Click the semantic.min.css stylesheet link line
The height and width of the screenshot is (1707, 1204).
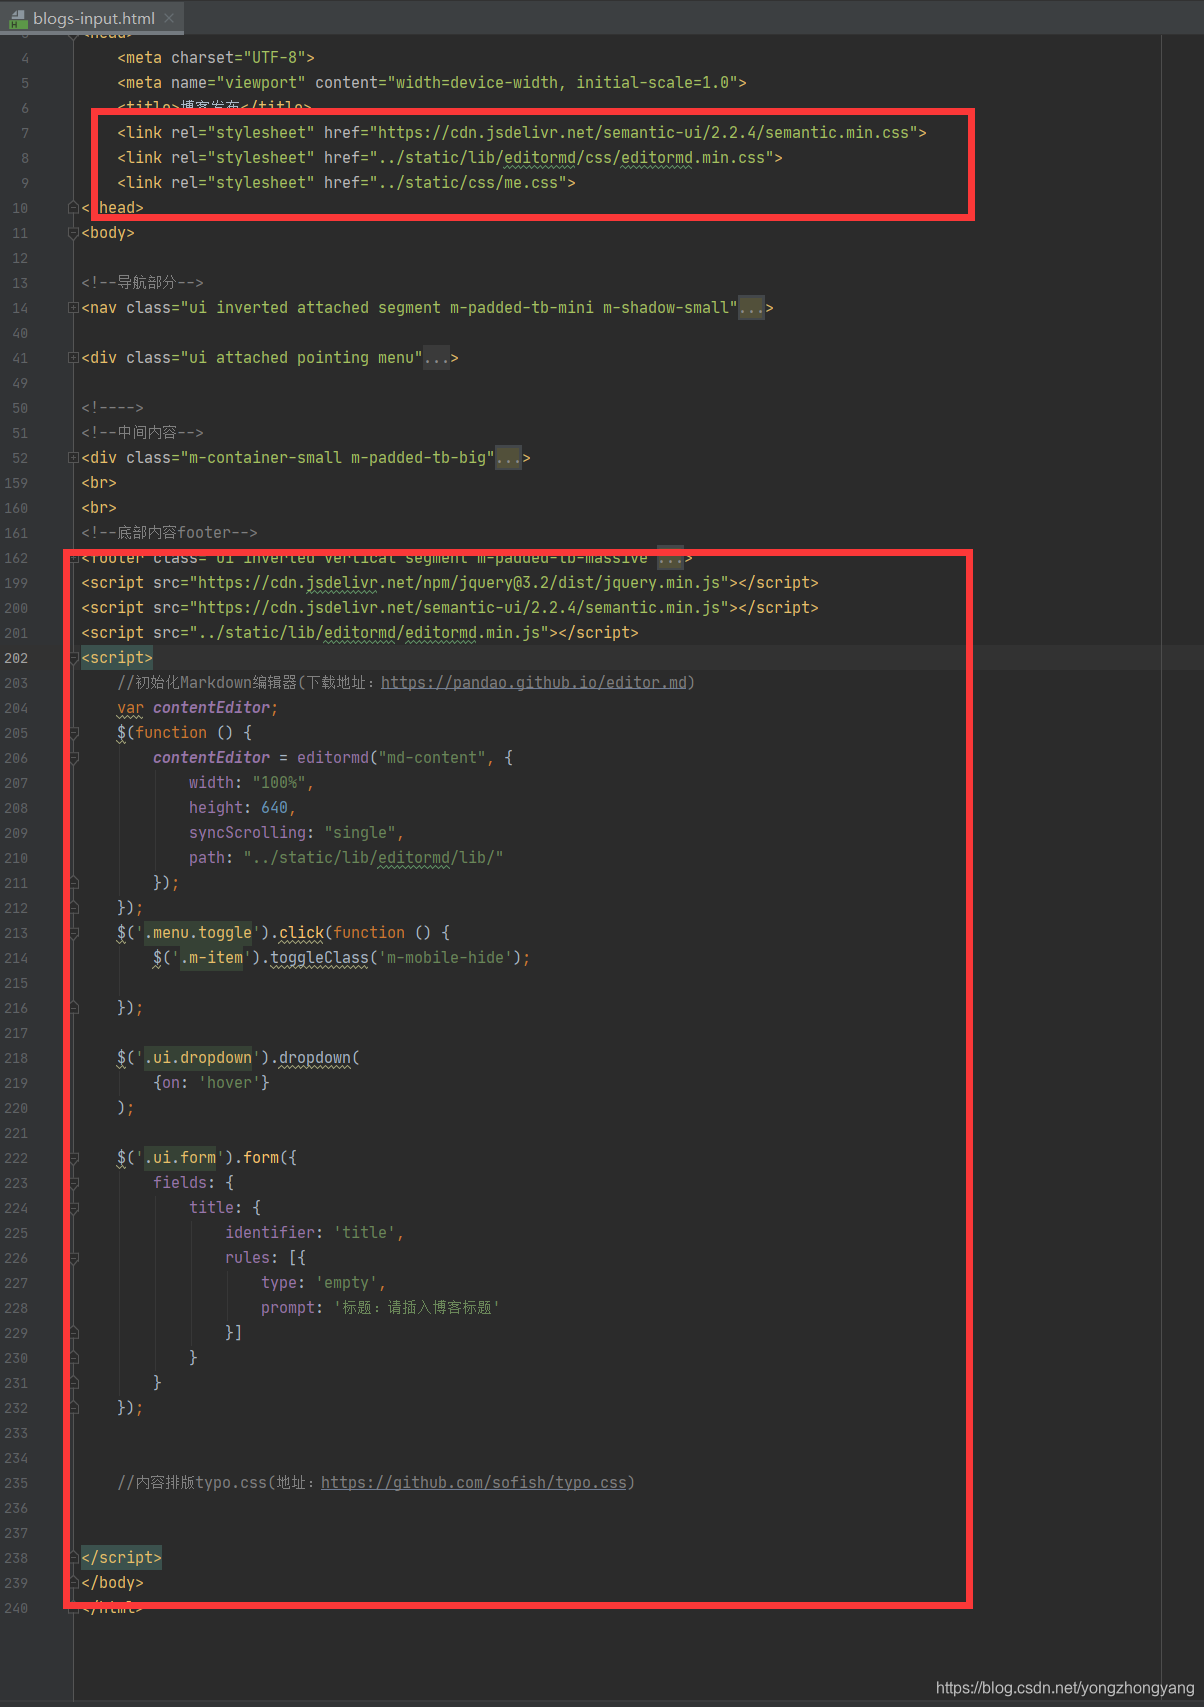[522, 133]
